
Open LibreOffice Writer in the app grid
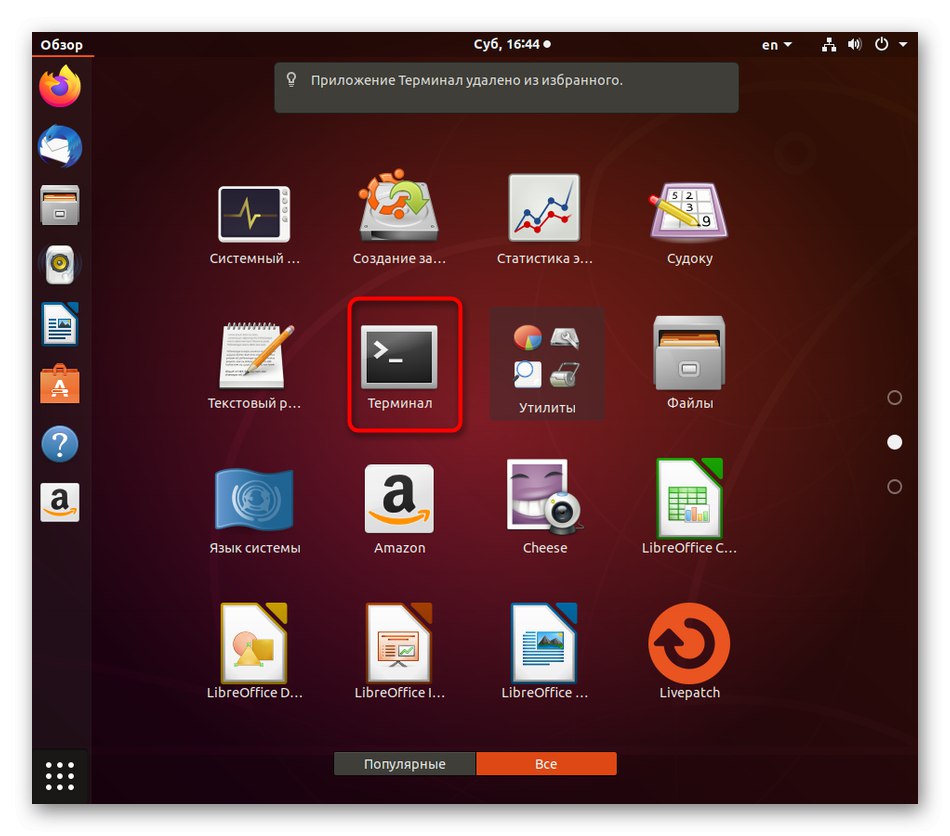click(x=545, y=652)
